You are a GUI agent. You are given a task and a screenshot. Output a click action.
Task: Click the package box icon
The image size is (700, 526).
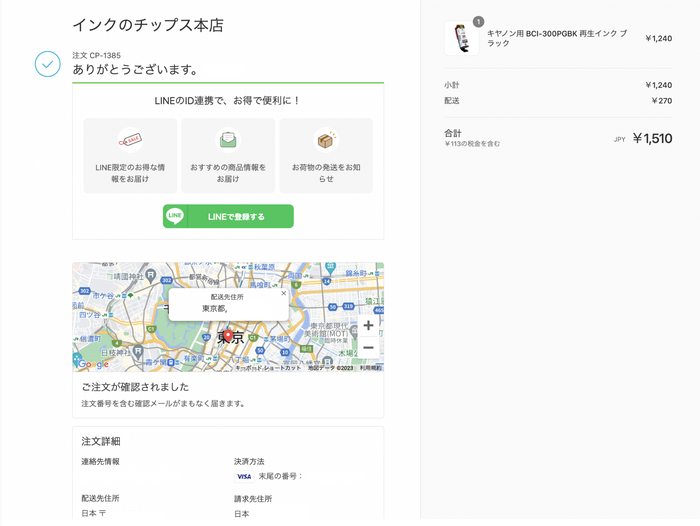click(x=326, y=140)
